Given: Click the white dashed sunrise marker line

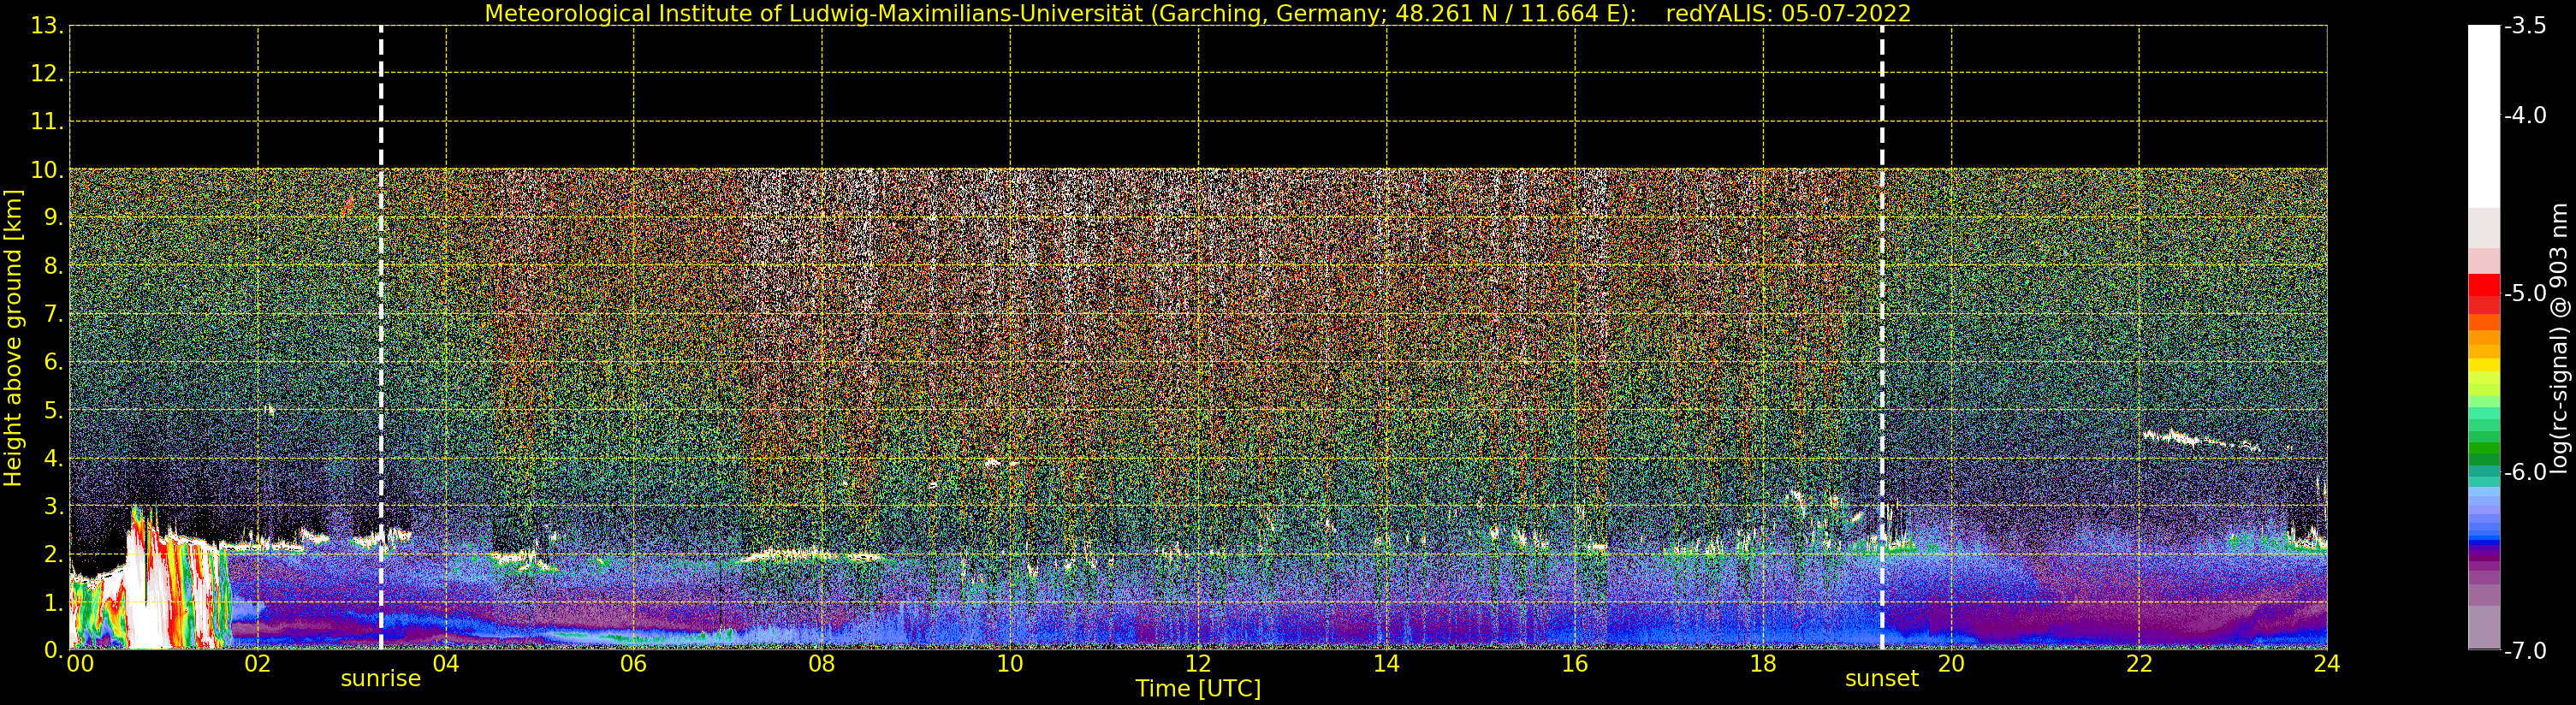Looking at the screenshot, I should pyautogui.click(x=381, y=338).
